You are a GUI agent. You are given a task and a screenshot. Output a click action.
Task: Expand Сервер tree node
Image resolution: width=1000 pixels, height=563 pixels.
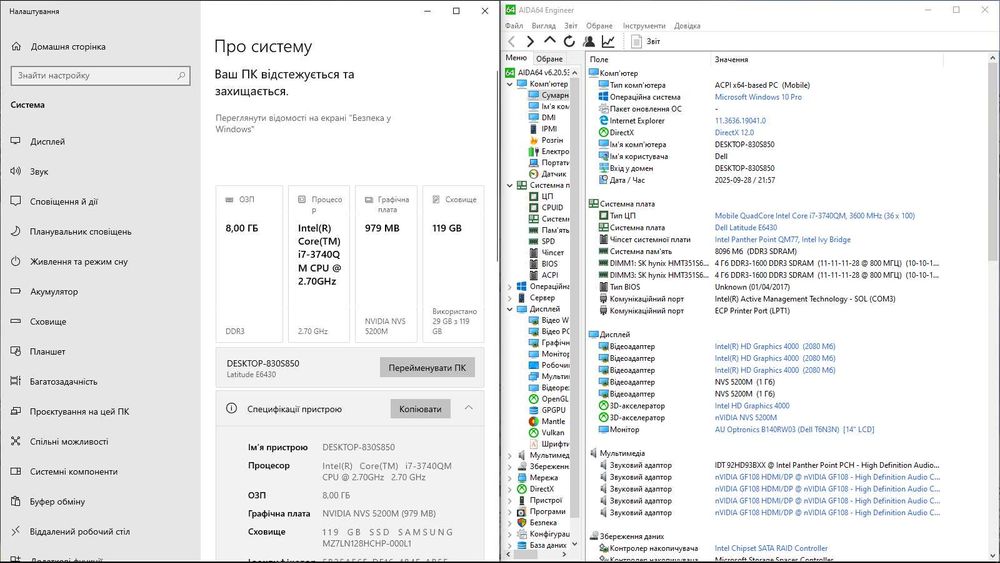pos(510,298)
